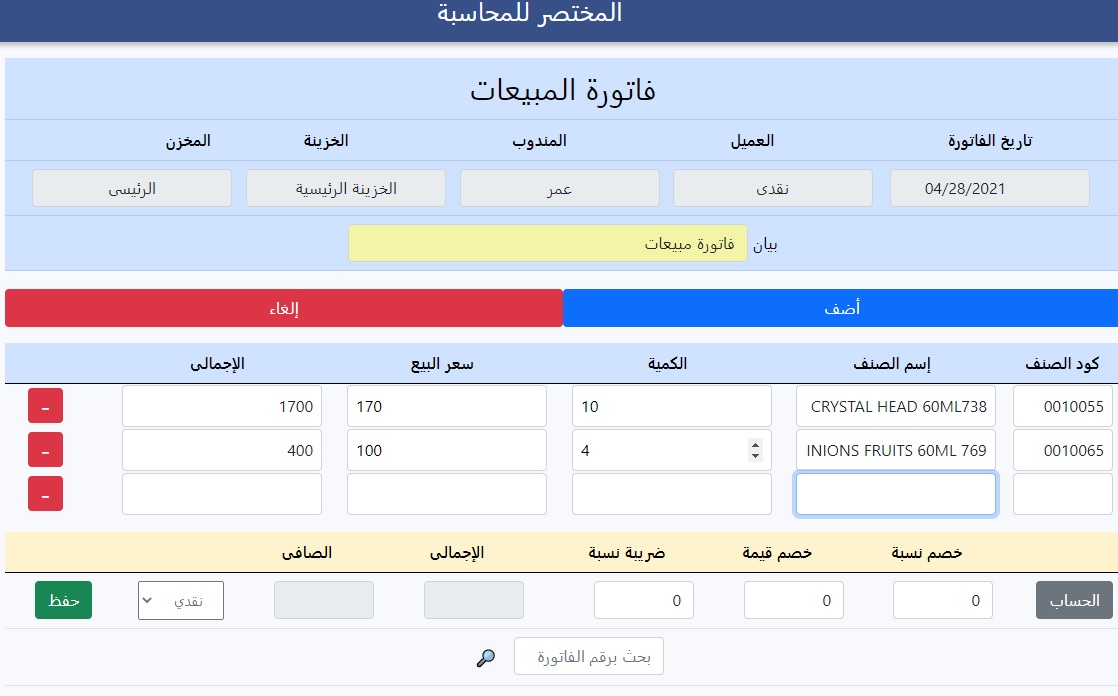Increase quantity using stepper on second row
Image resolution: width=1118 pixels, height=696 pixels.
pos(755,445)
